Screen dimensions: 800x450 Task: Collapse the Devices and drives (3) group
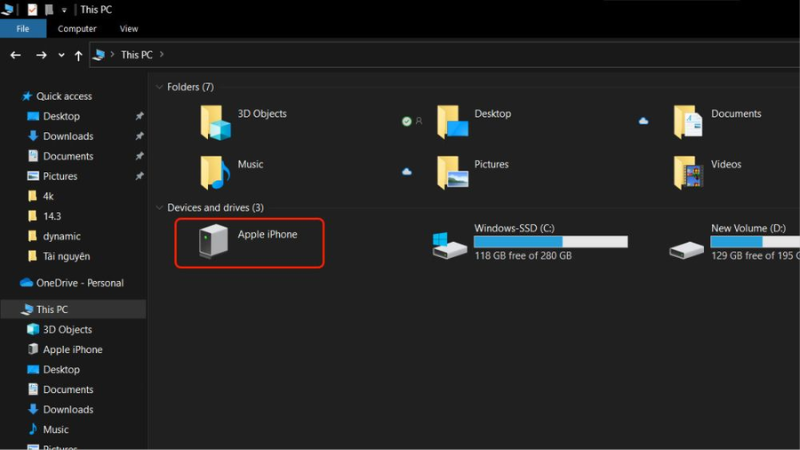coord(159,208)
